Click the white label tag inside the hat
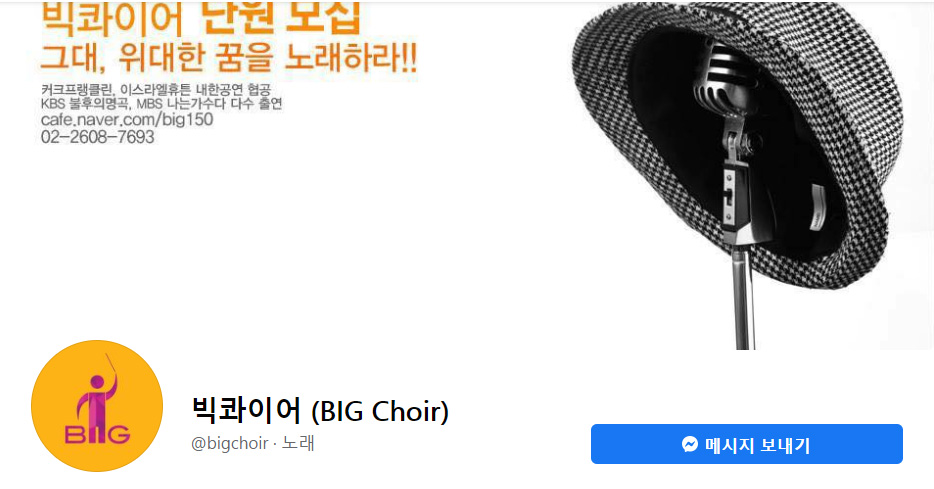This screenshot has height=489, width=934. click(x=817, y=207)
